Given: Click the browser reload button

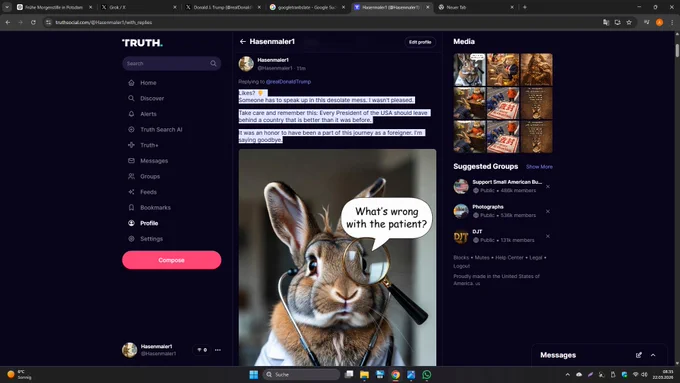Looking at the screenshot, I should [x=33, y=22].
